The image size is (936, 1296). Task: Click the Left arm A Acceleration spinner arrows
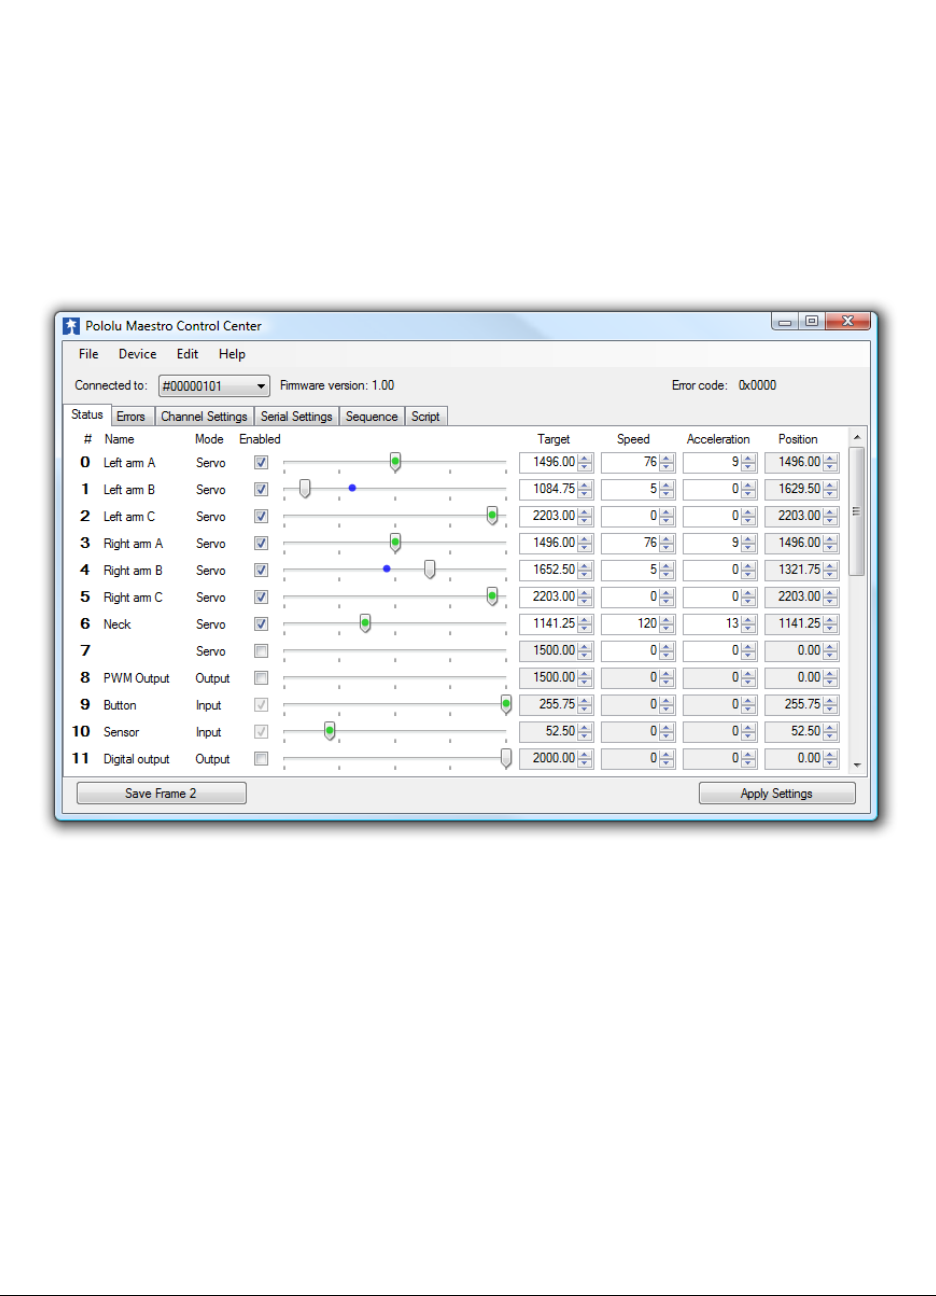point(748,463)
